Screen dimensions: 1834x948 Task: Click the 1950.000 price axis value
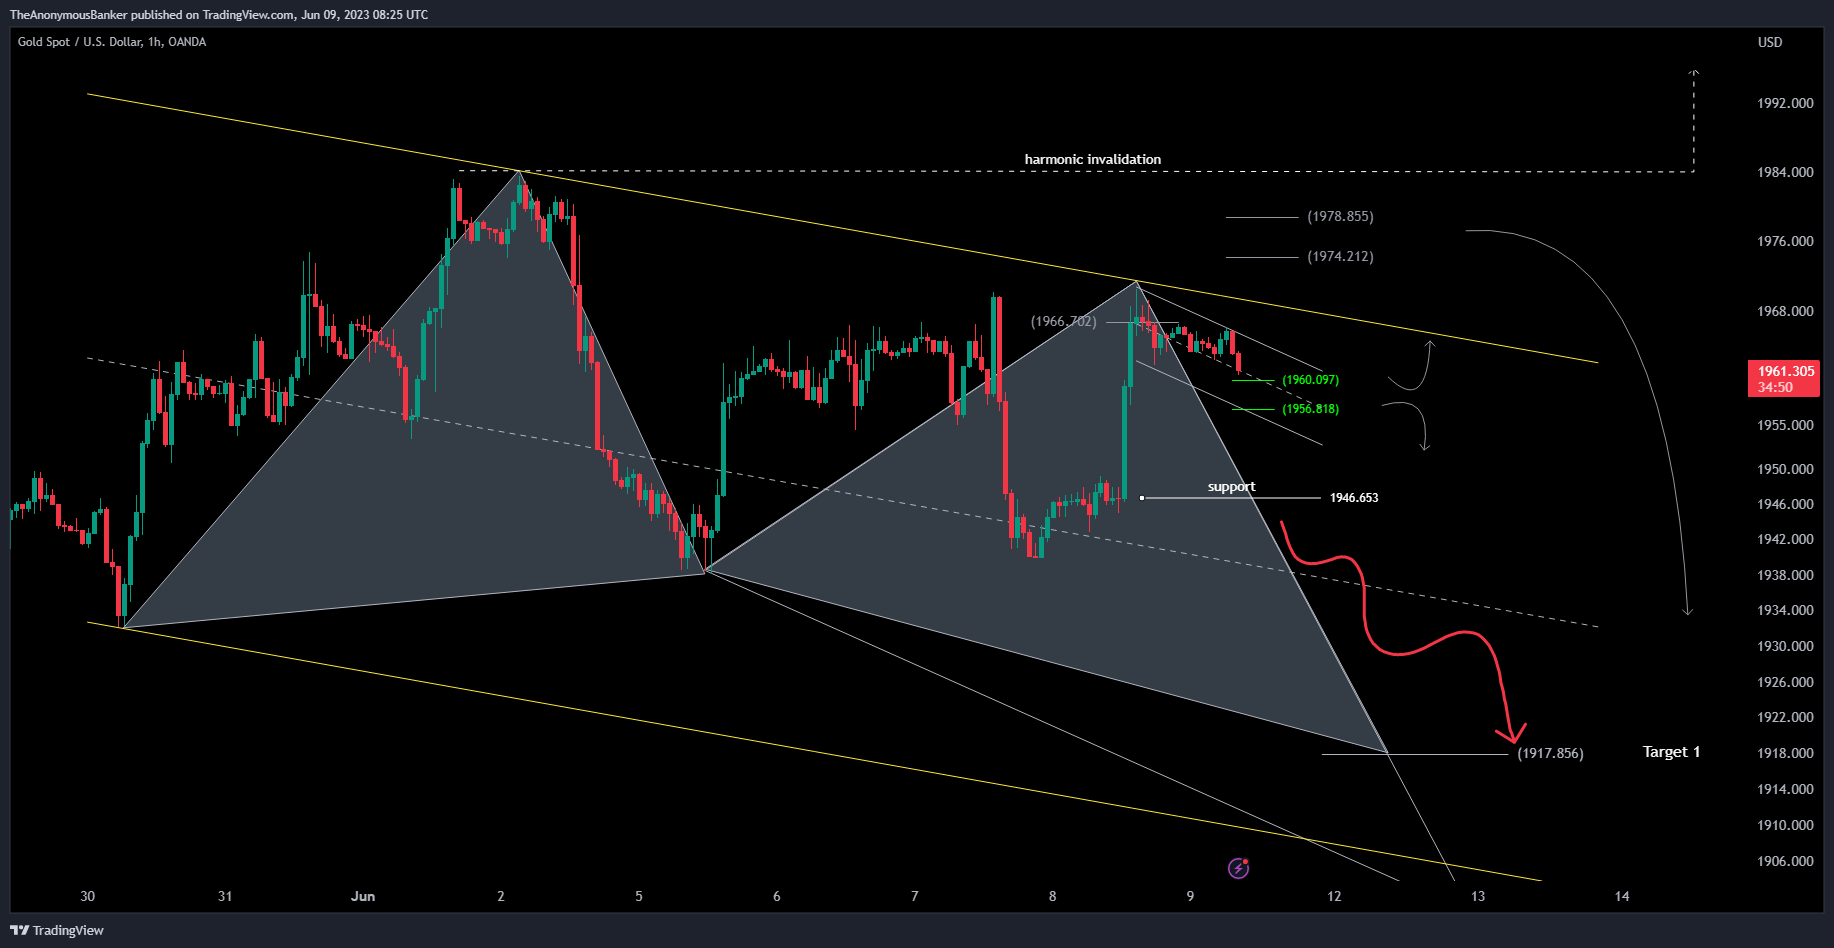tap(1785, 469)
